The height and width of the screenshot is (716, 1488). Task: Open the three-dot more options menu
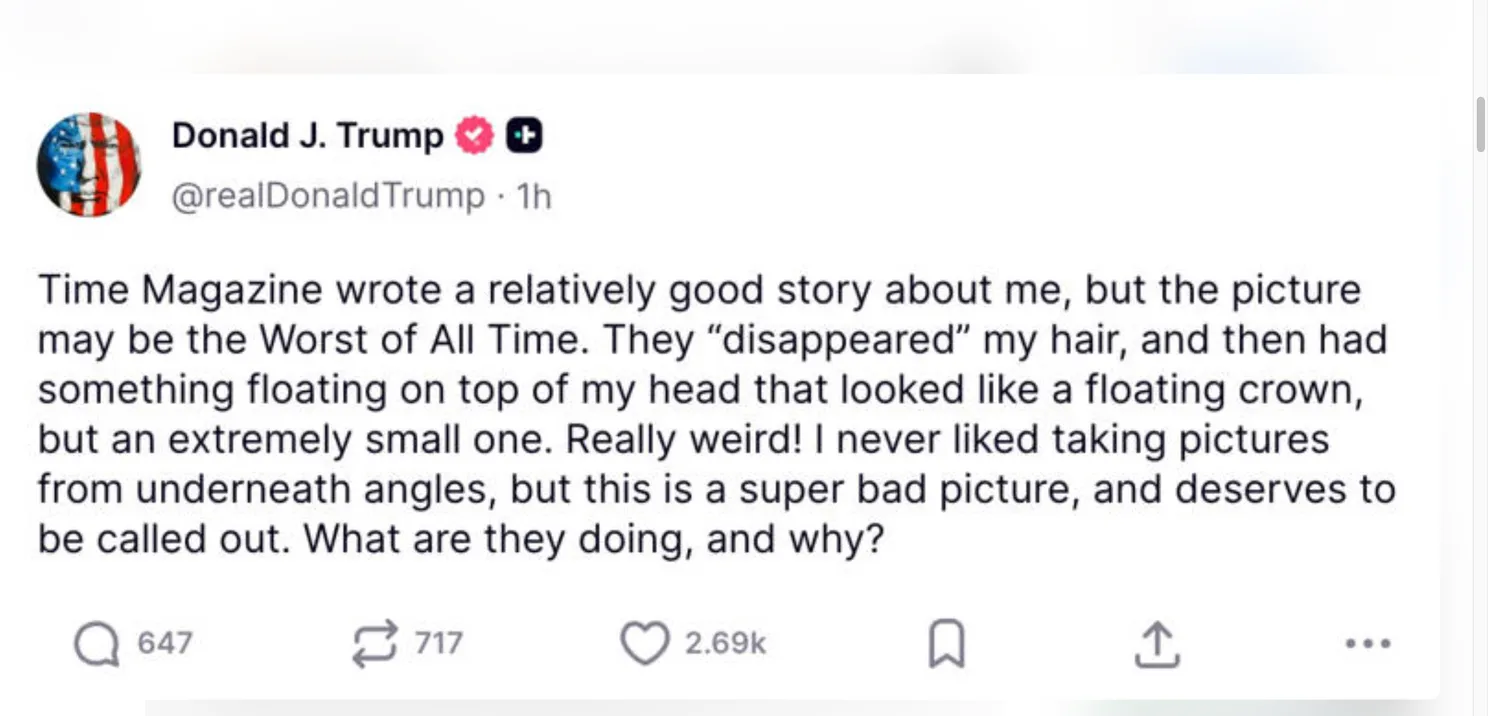[x=1367, y=643]
